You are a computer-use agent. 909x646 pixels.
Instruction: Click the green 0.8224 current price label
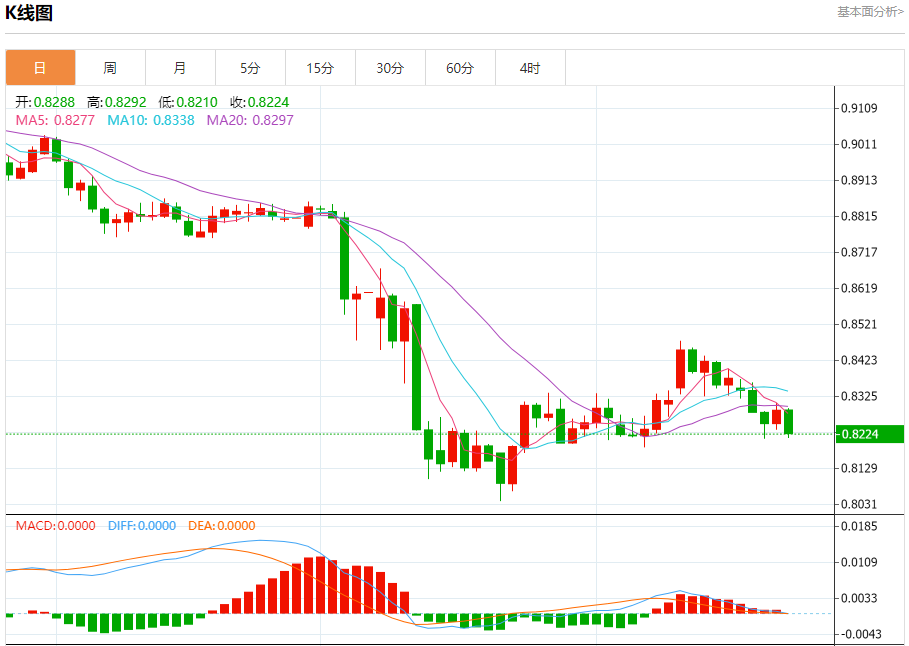point(870,434)
